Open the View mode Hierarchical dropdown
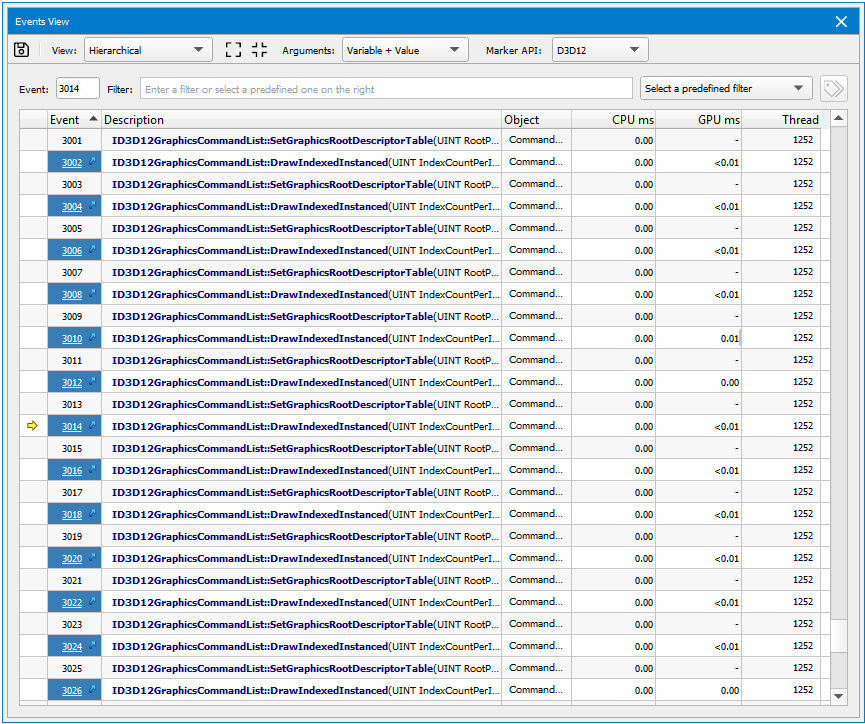This screenshot has width=865, height=724. click(x=148, y=50)
